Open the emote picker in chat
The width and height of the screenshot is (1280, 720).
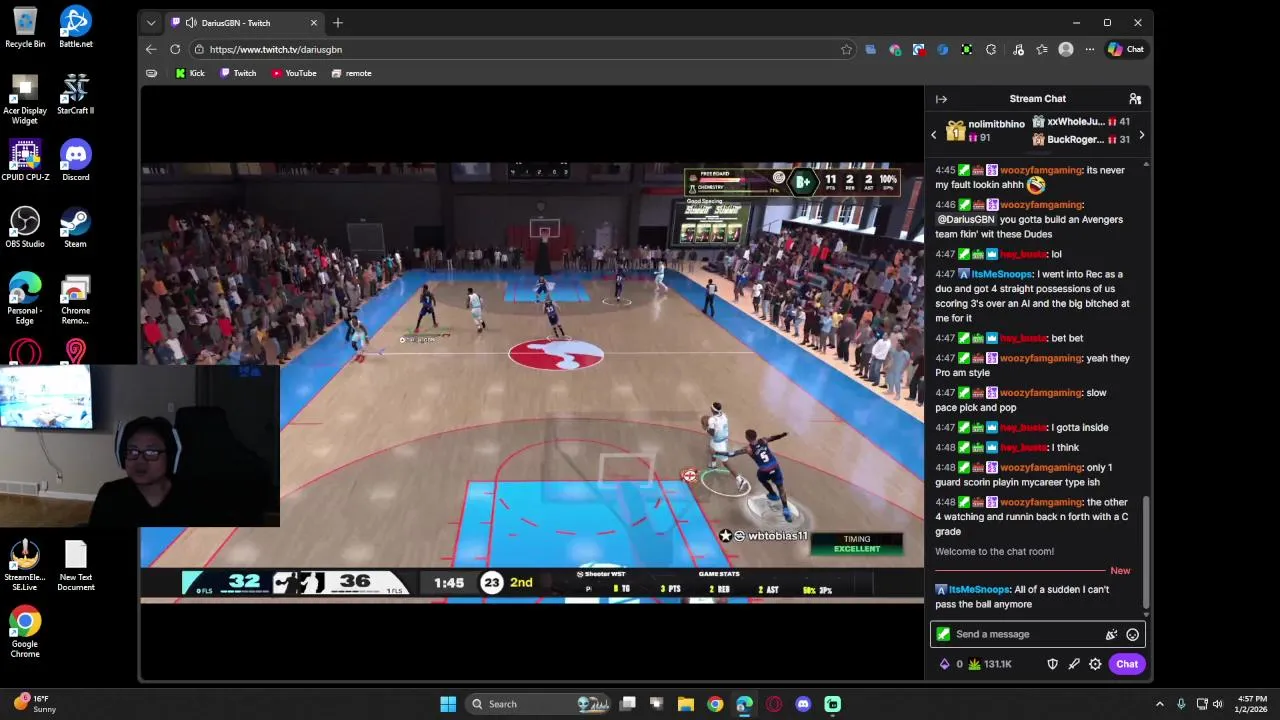[1132, 634]
